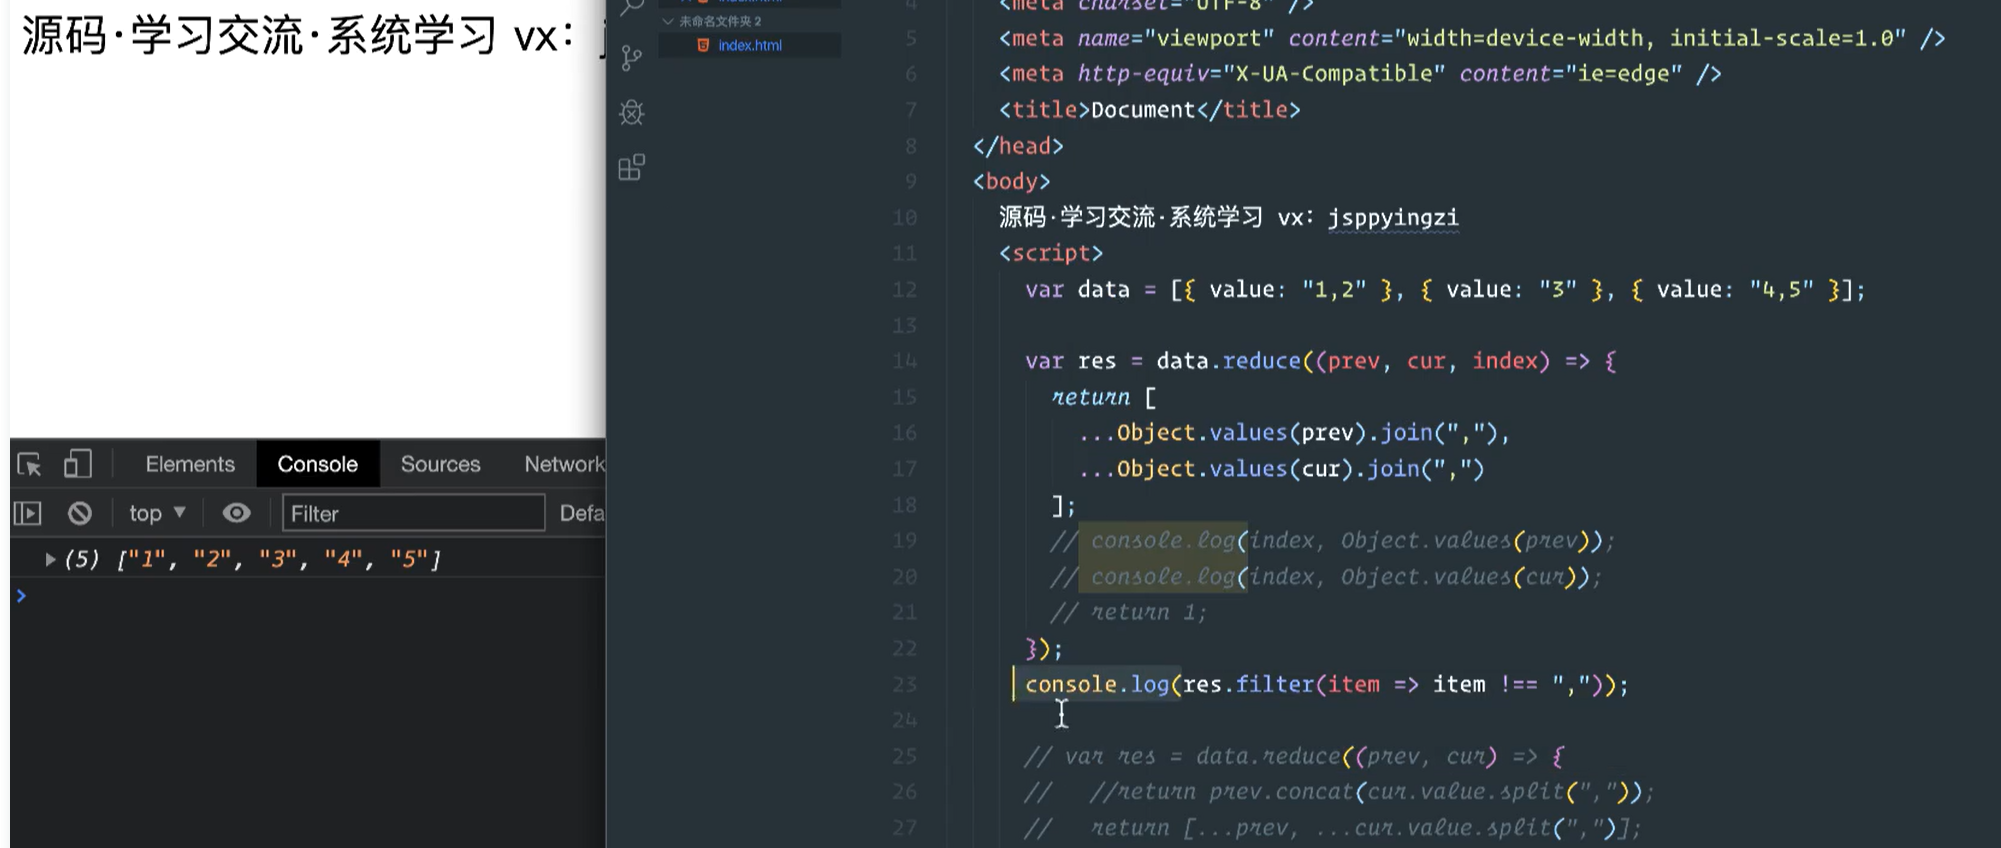Screen dimensions: 2001x848
Task: Click console.log on line 23
Action: pos(1097,684)
